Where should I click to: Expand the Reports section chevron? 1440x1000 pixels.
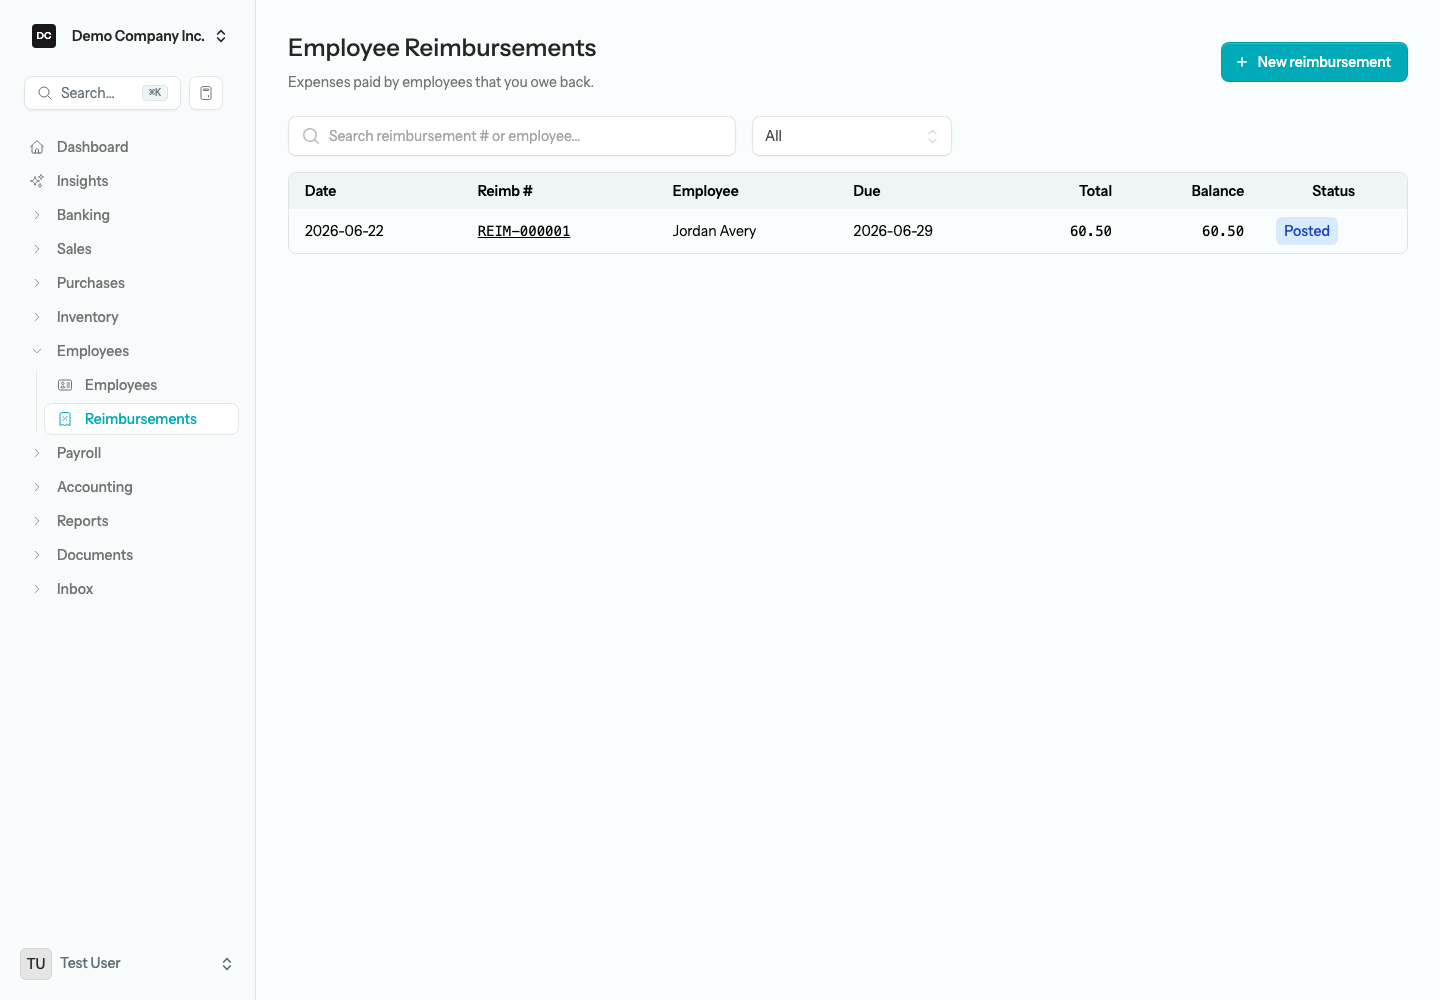click(x=37, y=521)
